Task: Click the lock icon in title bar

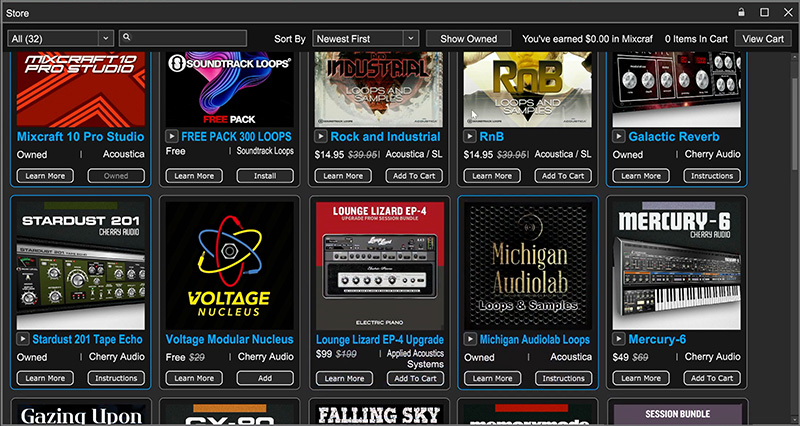Action: point(741,12)
